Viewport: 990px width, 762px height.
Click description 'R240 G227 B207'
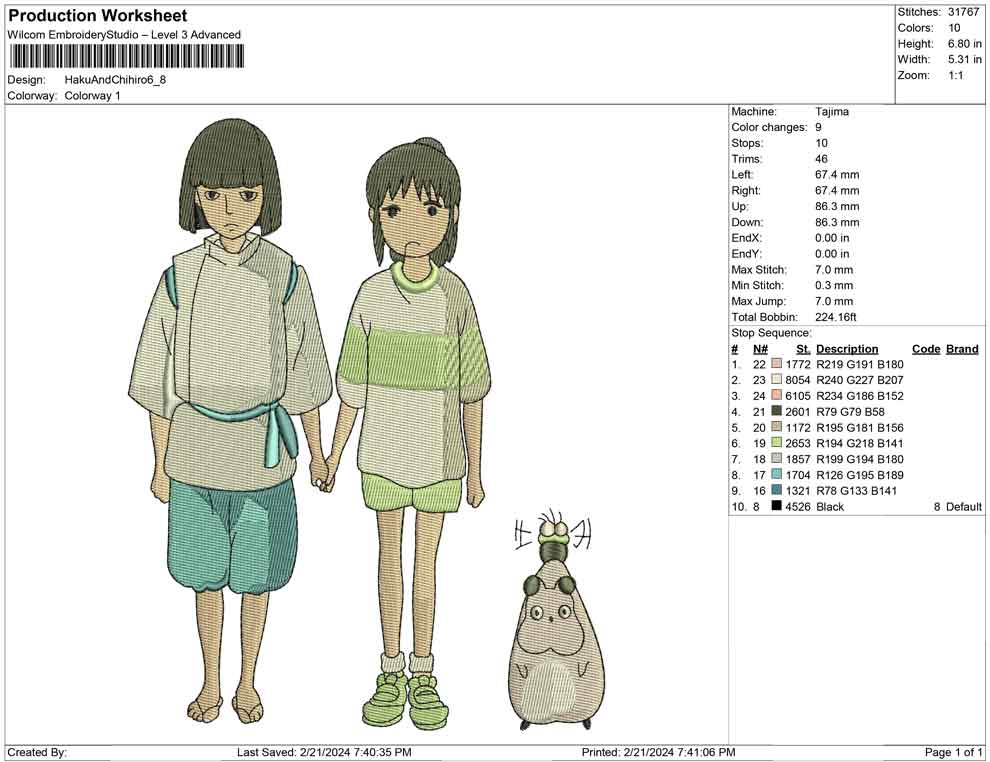click(x=860, y=380)
